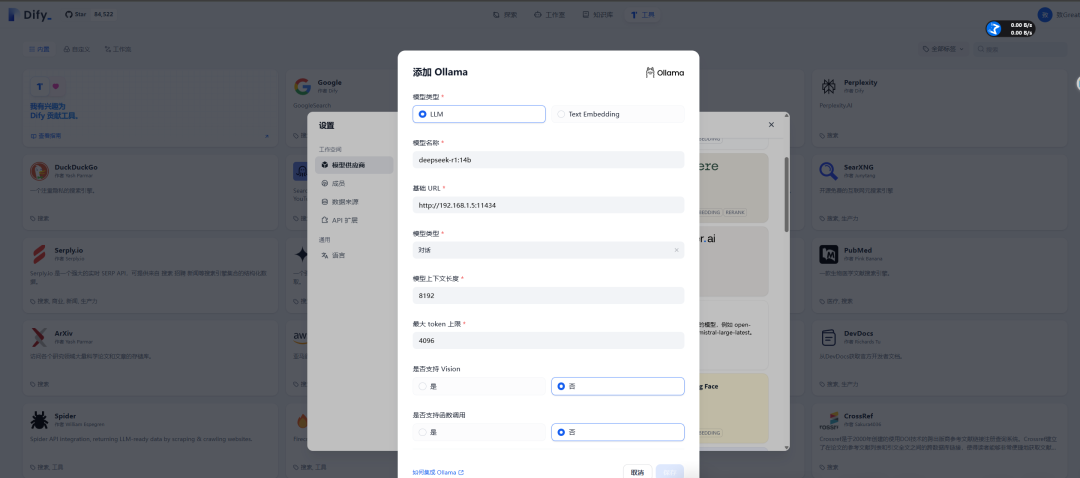Image resolution: width=1080 pixels, height=478 pixels.
Task: Click the 数据来源 database icon
Action: (324, 202)
